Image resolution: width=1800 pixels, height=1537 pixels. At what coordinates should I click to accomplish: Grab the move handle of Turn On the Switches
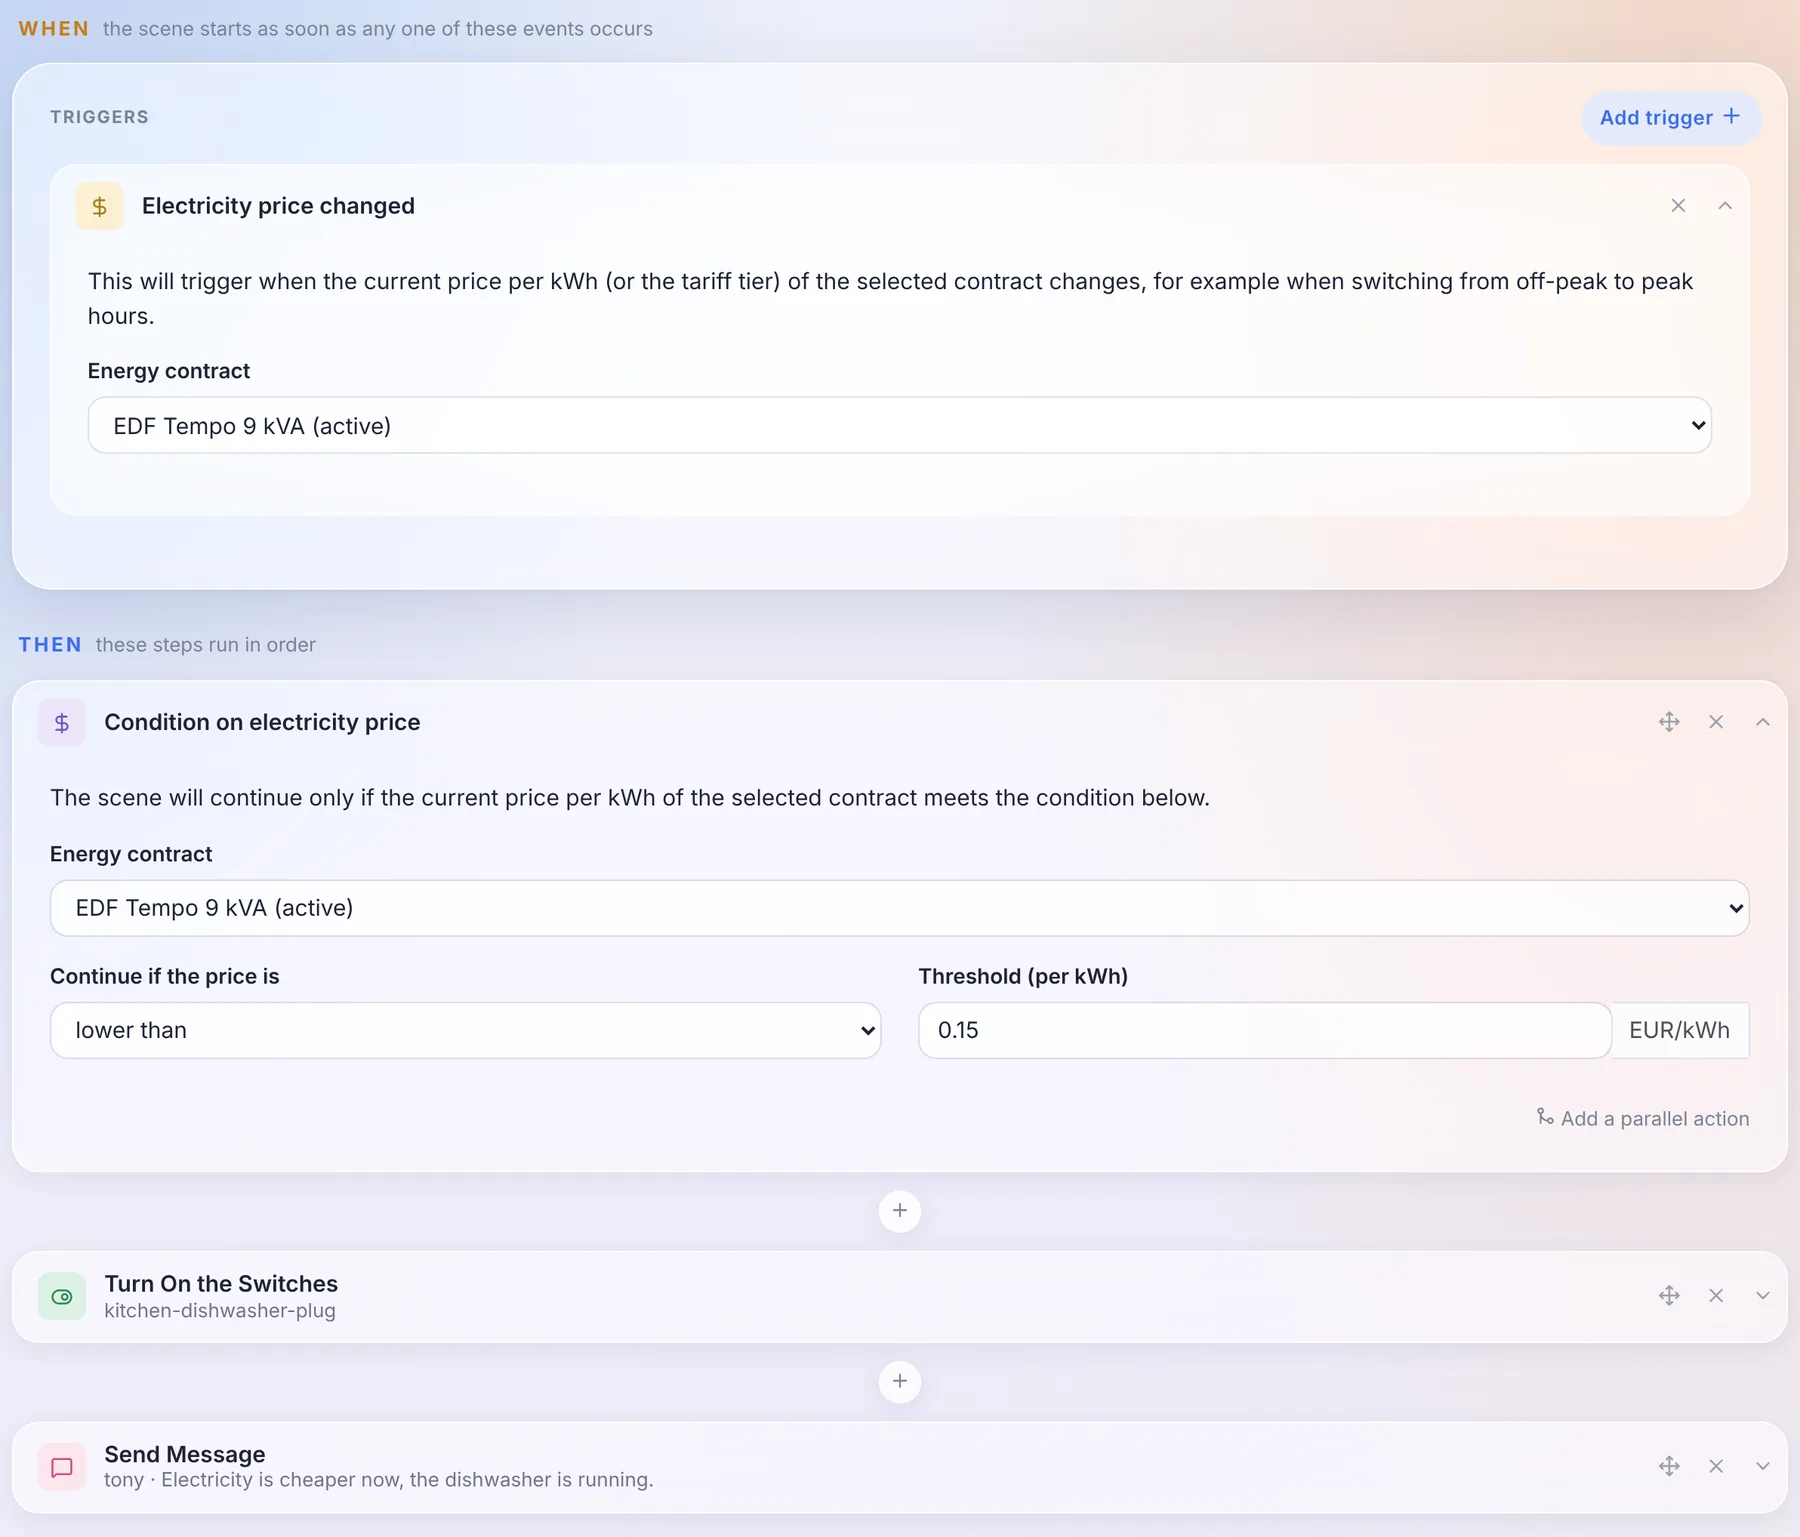tap(1669, 1296)
